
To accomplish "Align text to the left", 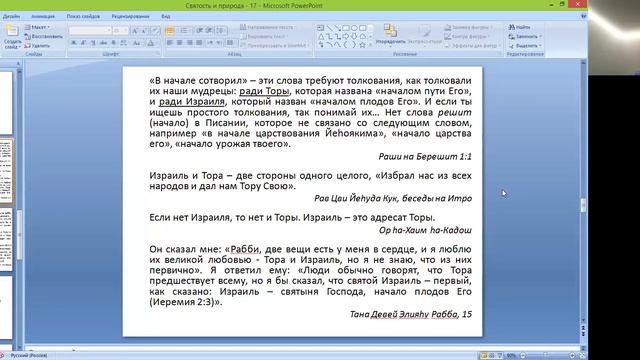I will [170, 43].
